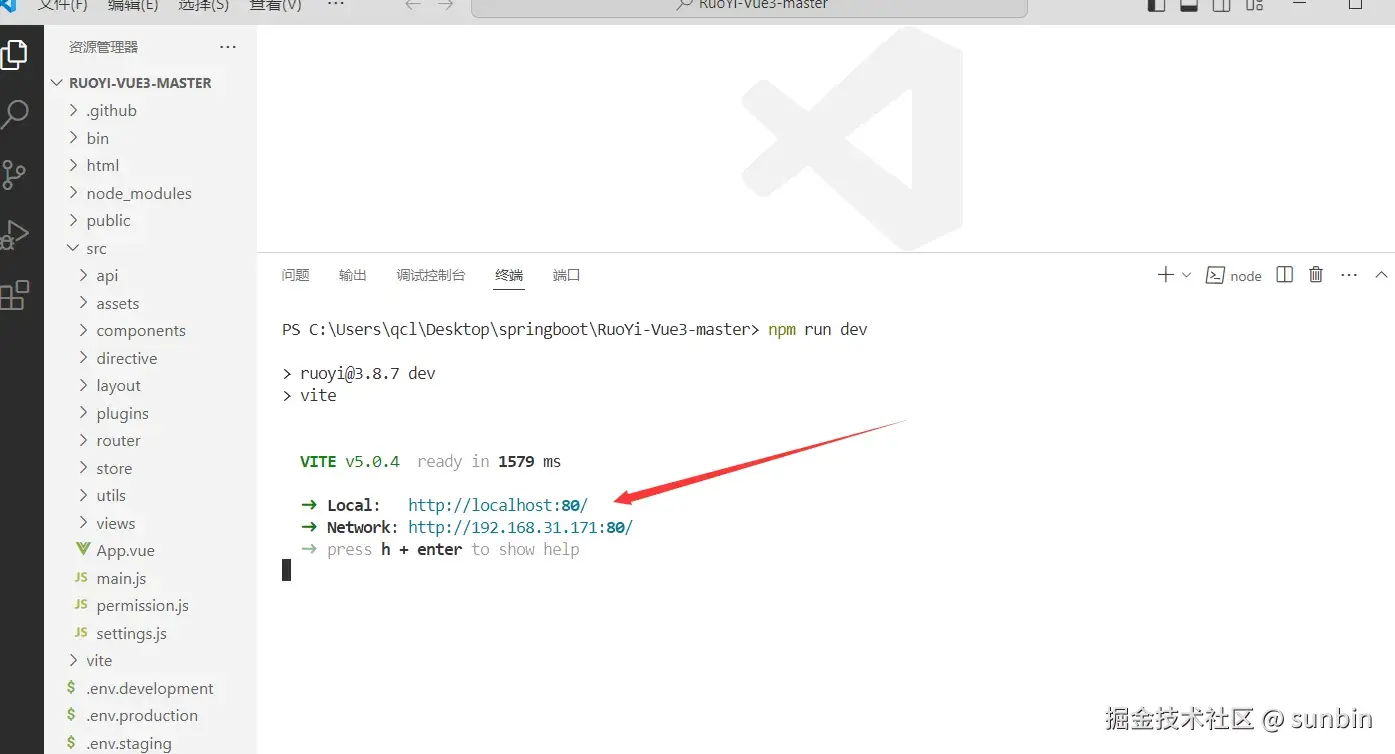The image size is (1395, 754).
Task: Open terminal panel more actions ellipsis
Action: [1349, 275]
